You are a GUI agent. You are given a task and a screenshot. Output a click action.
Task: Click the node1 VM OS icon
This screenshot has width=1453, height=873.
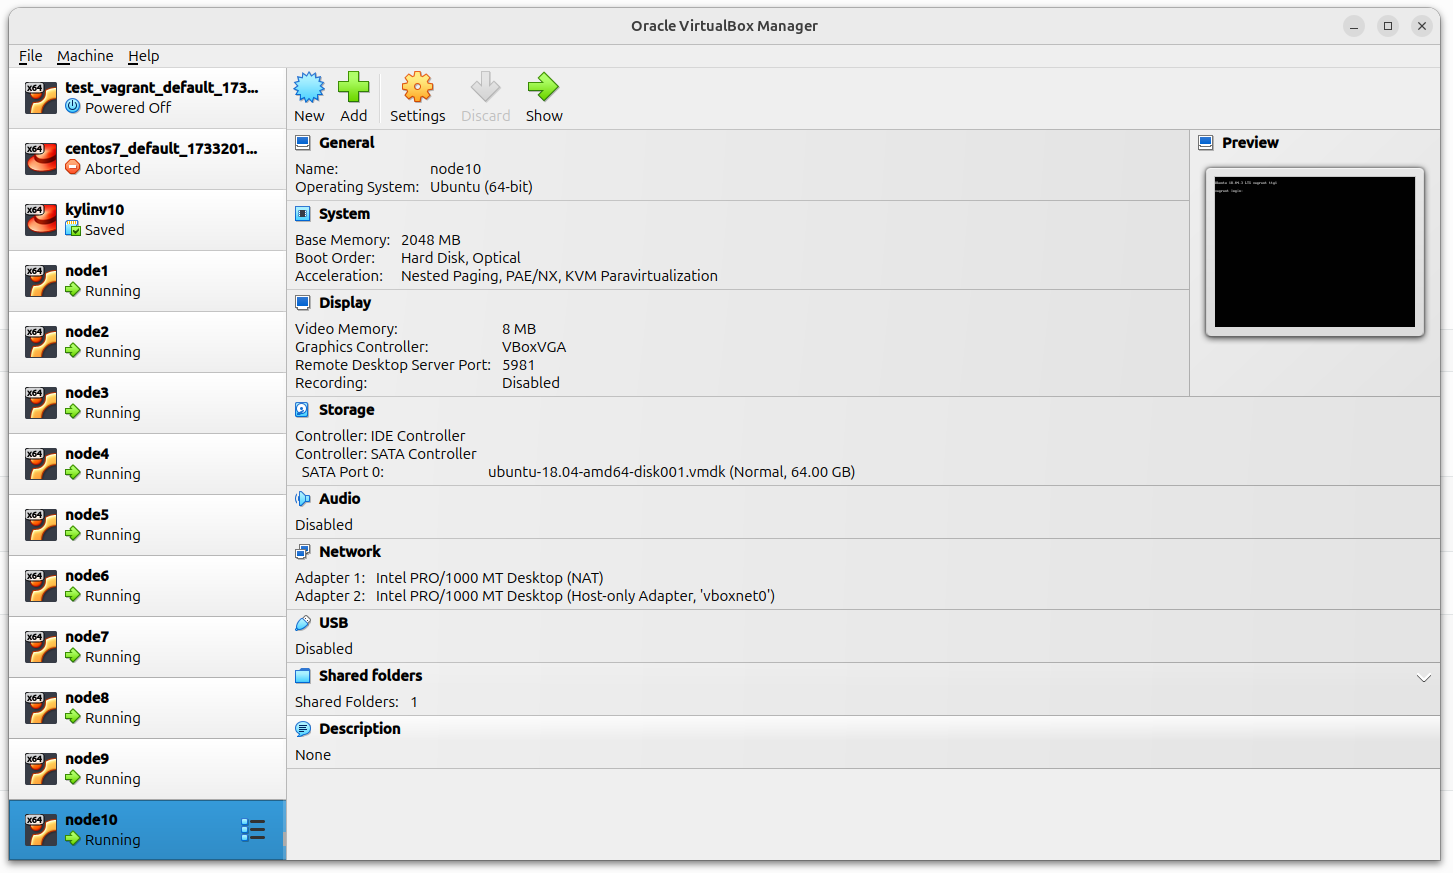(41, 281)
